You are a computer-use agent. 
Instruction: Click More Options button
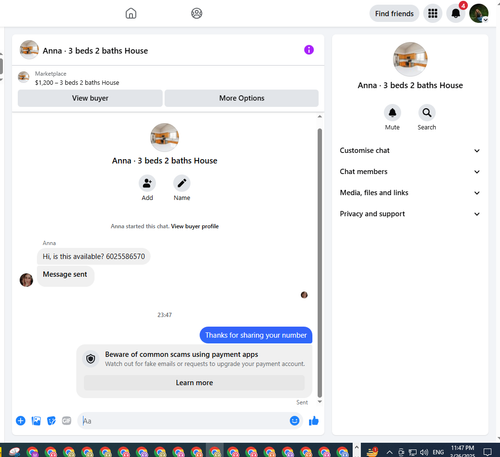point(242,98)
